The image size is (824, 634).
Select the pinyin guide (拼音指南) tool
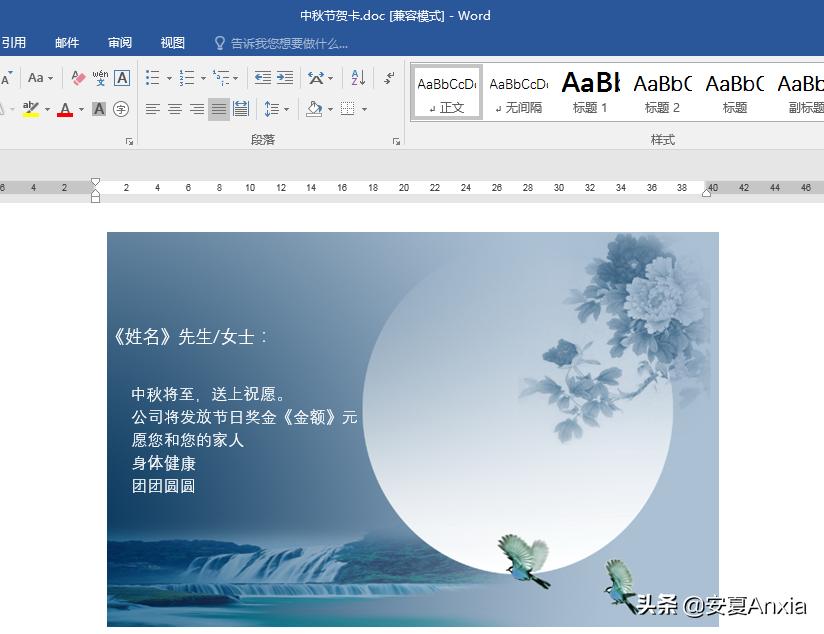pos(100,77)
